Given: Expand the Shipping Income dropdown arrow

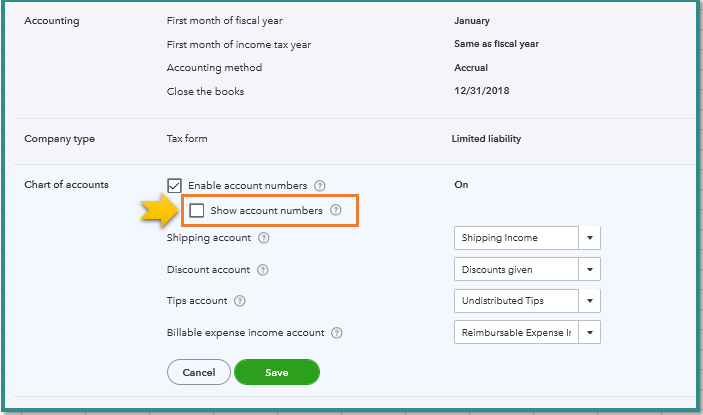Looking at the screenshot, I should click(590, 238).
